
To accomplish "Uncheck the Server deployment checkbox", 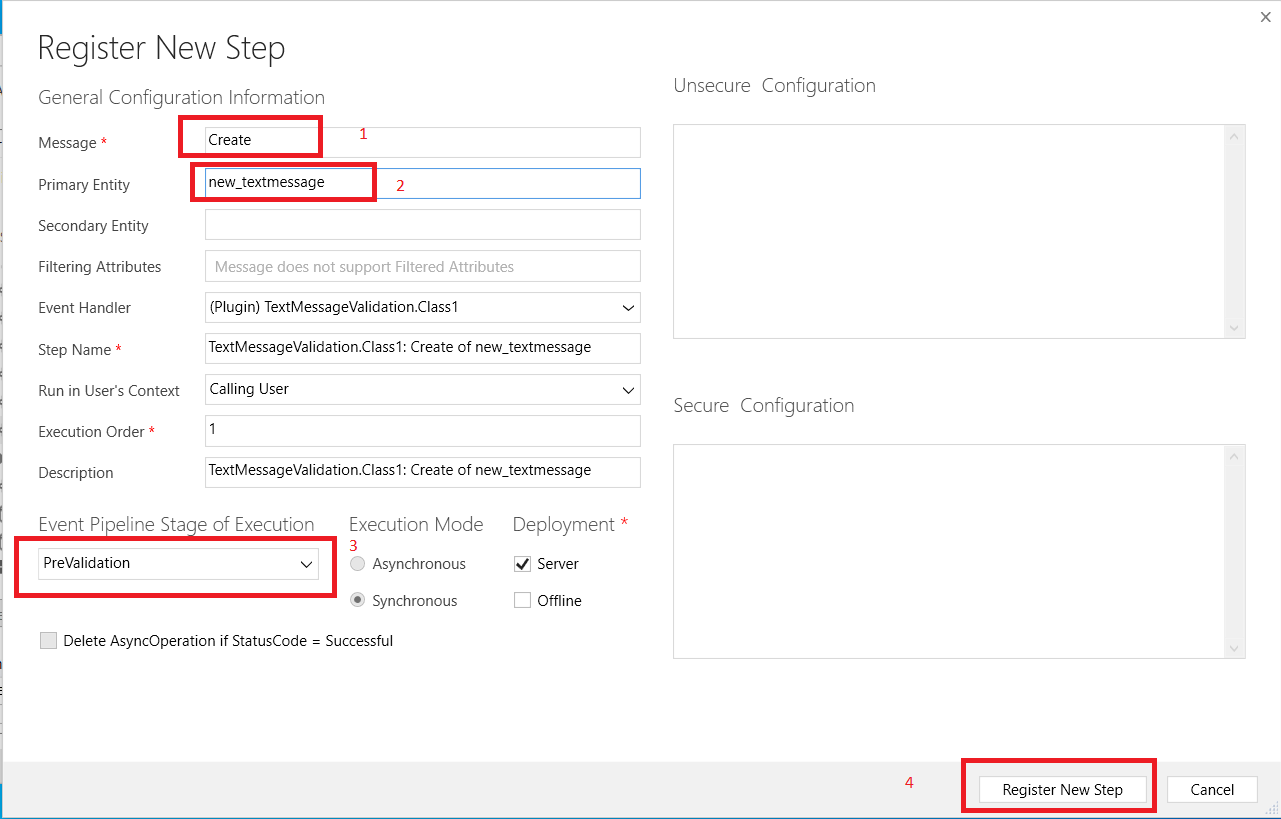I will (522, 564).
